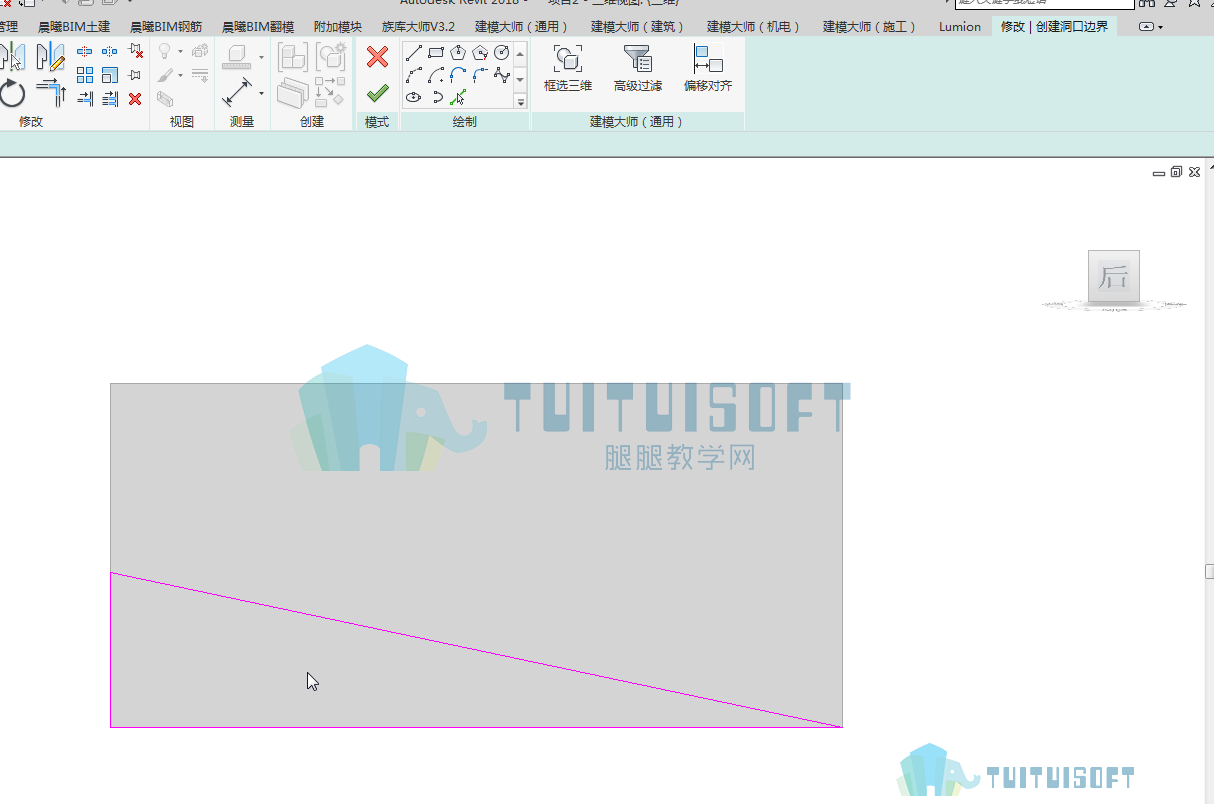Click the red Delete icon in Modify panel
Image resolution: width=1214 pixels, height=804 pixels.
(x=135, y=99)
